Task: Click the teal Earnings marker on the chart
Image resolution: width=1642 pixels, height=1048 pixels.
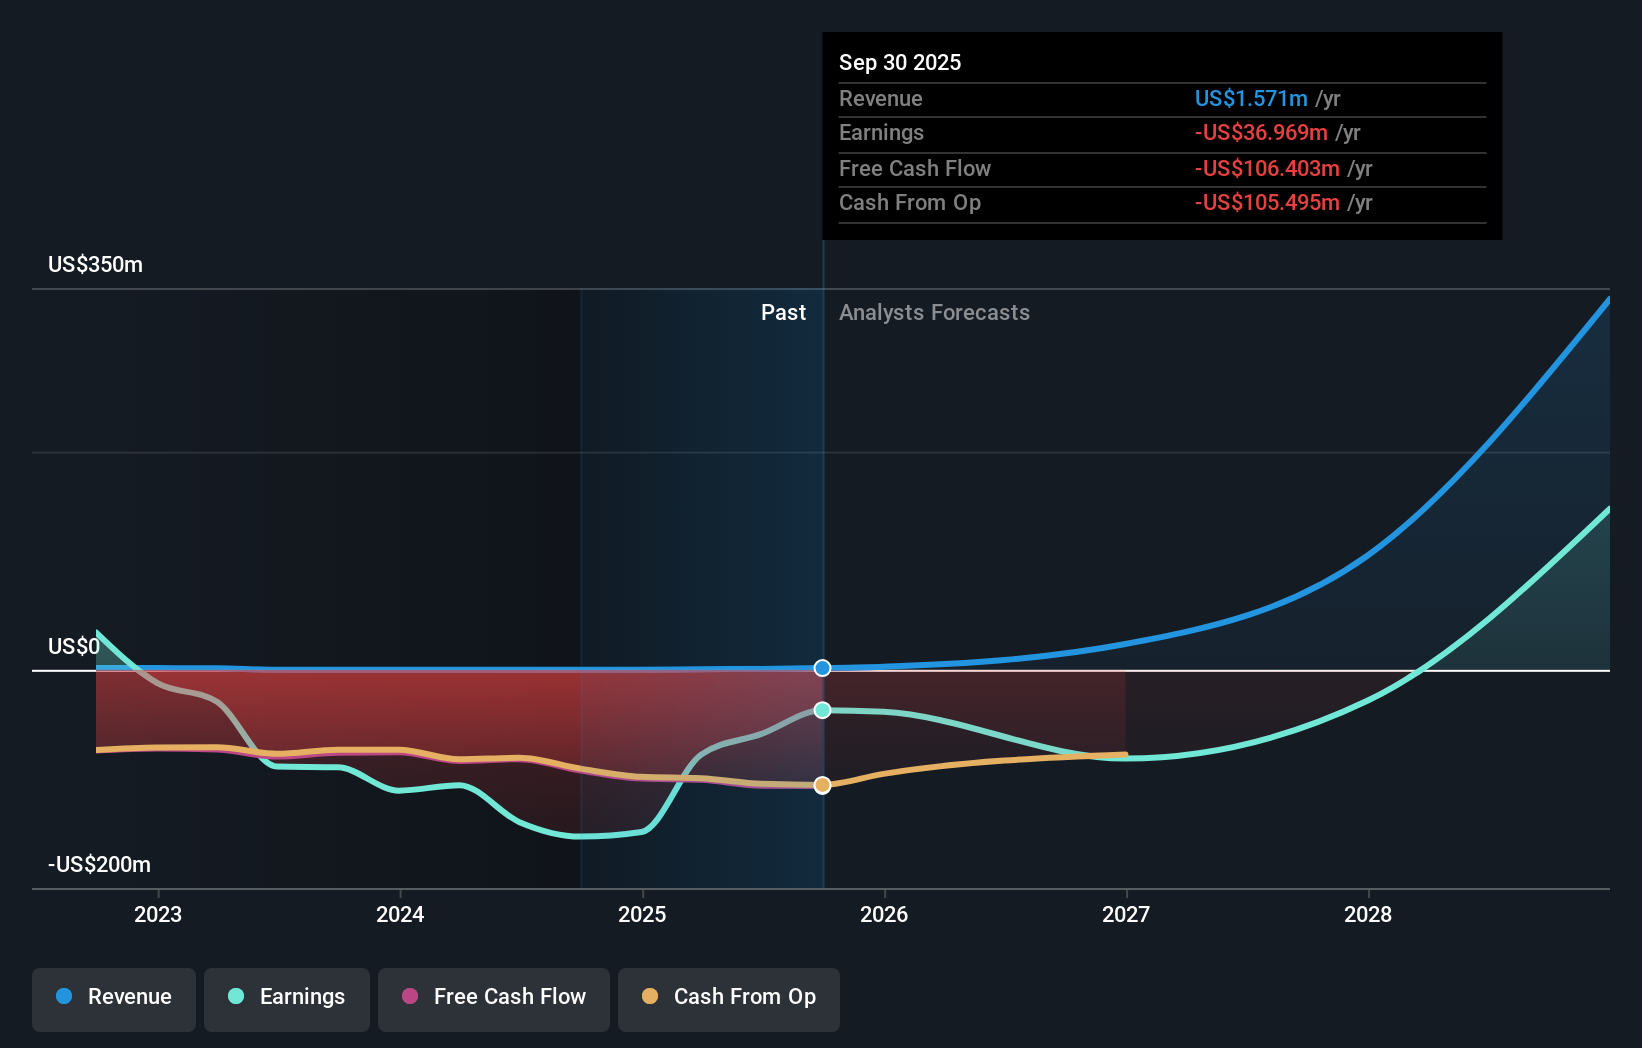Action: (x=822, y=710)
